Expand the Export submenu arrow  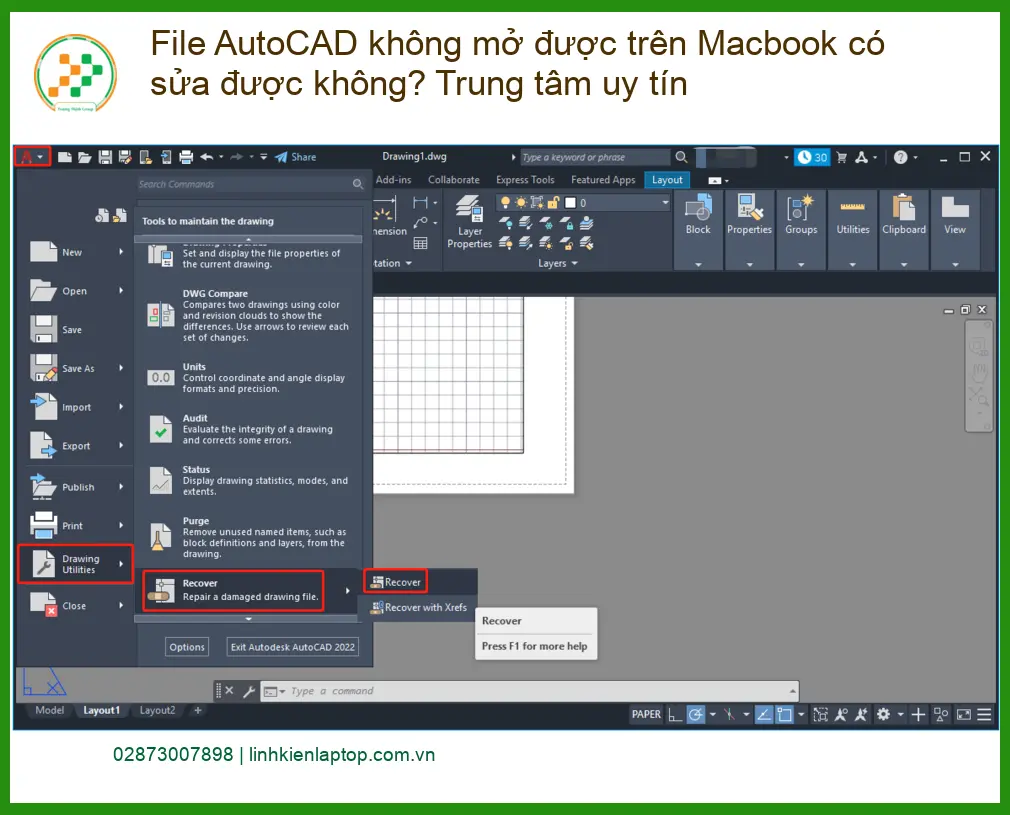pyautogui.click(x=121, y=445)
